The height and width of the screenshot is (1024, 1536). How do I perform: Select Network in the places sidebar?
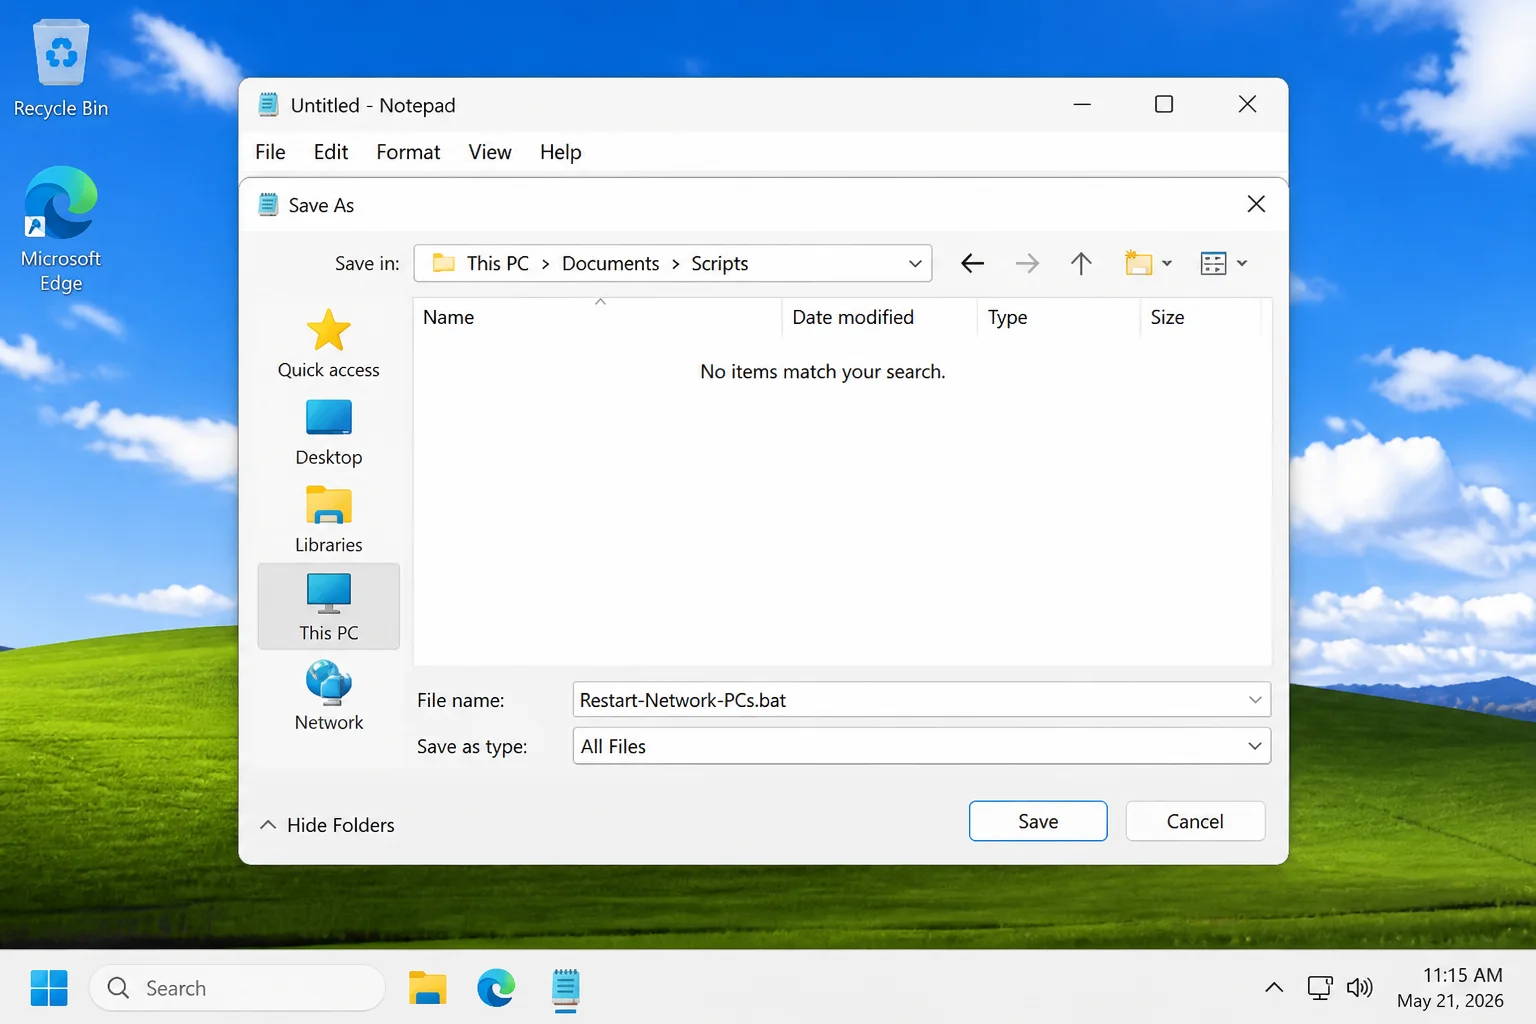click(328, 696)
